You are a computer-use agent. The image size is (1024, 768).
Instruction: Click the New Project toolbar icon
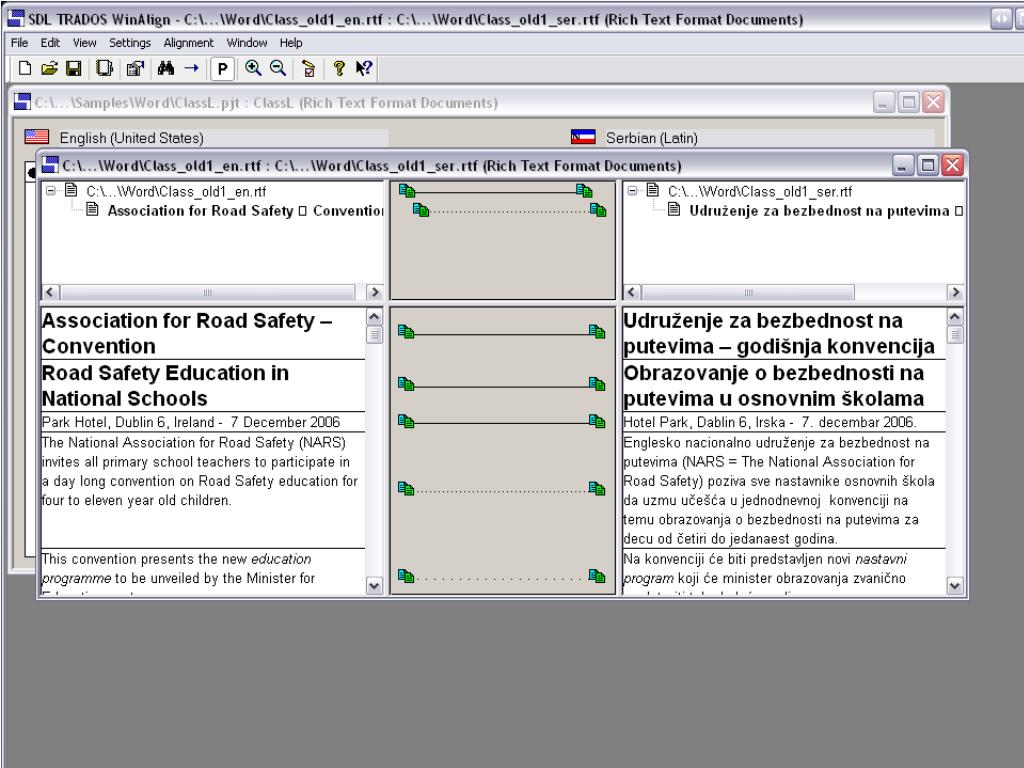[x=25, y=68]
